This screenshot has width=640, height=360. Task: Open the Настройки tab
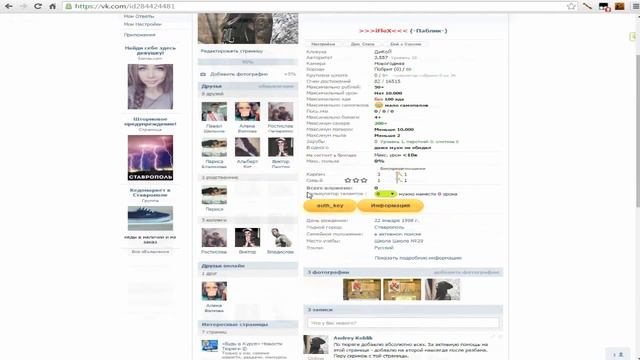[323, 44]
